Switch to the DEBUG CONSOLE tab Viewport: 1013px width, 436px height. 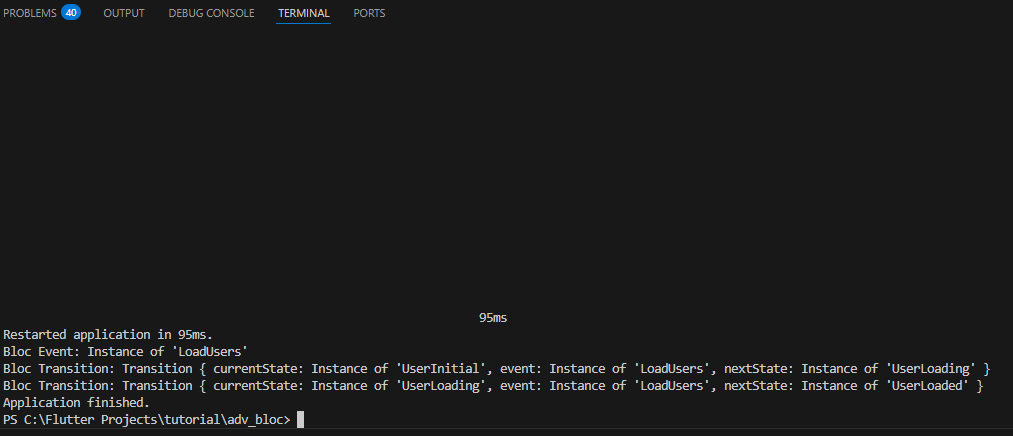pyautogui.click(x=211, y=13)
